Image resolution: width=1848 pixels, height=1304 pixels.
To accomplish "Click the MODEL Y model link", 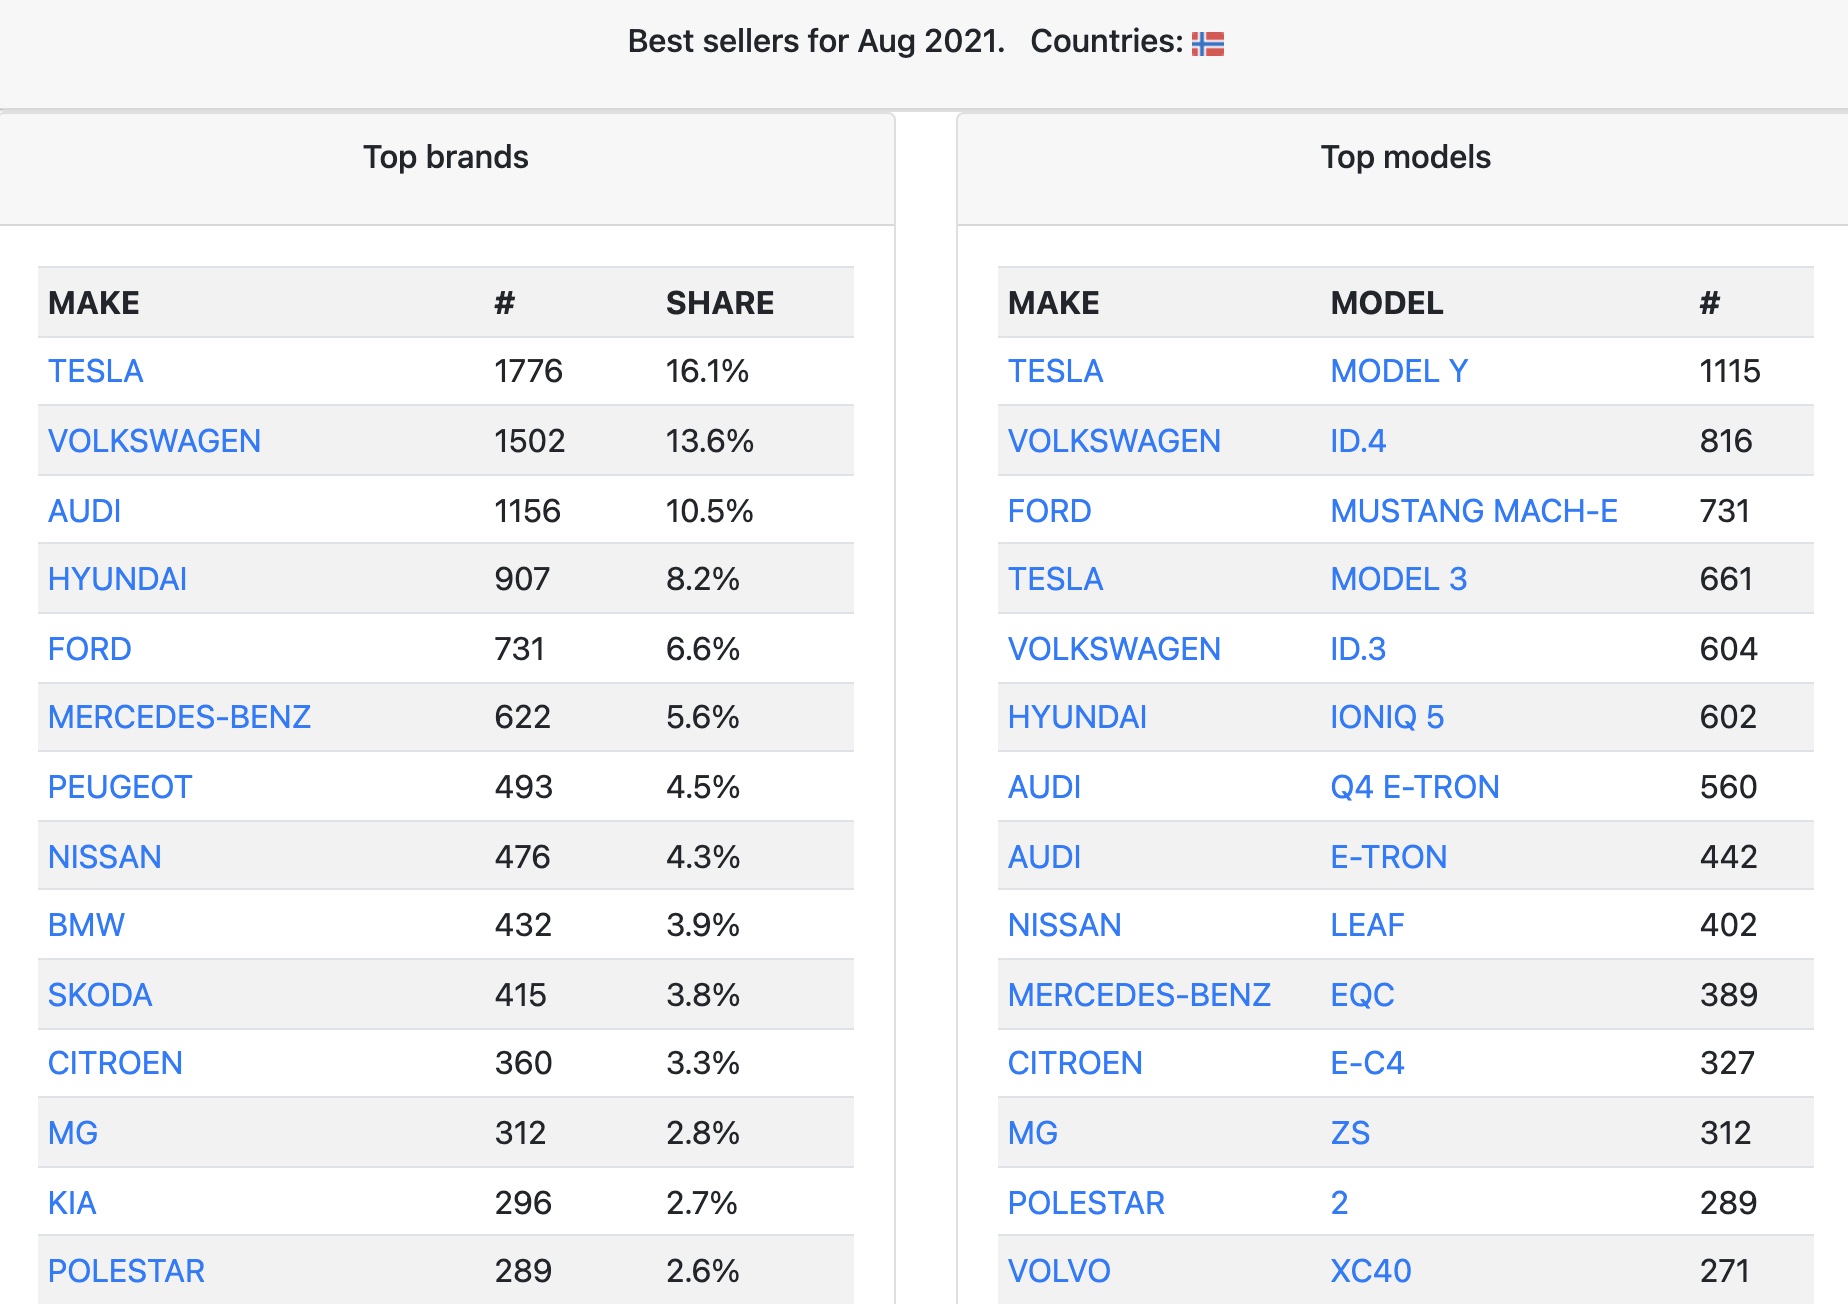I will coord(1399,371).
